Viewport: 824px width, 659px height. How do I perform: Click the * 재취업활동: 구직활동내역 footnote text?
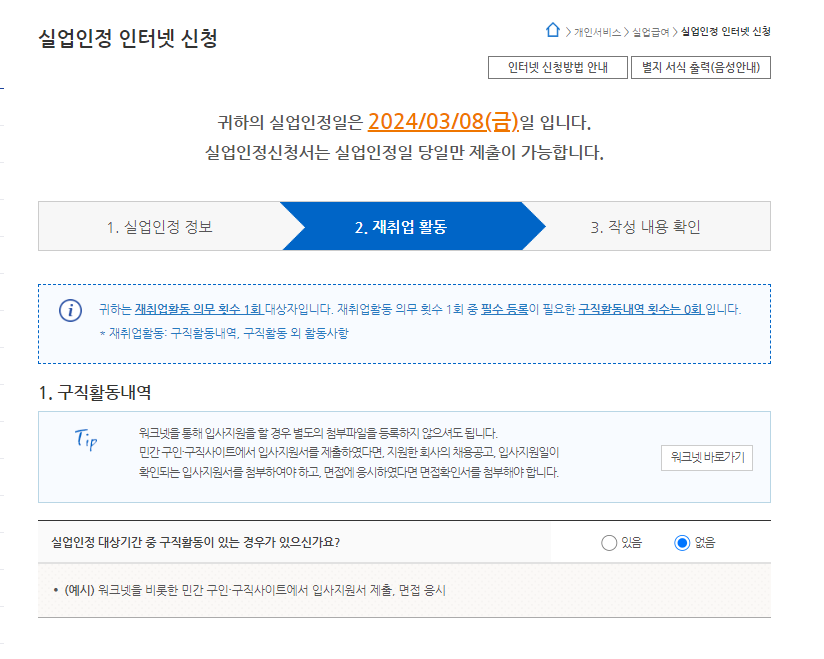click(x=224, y=333)
